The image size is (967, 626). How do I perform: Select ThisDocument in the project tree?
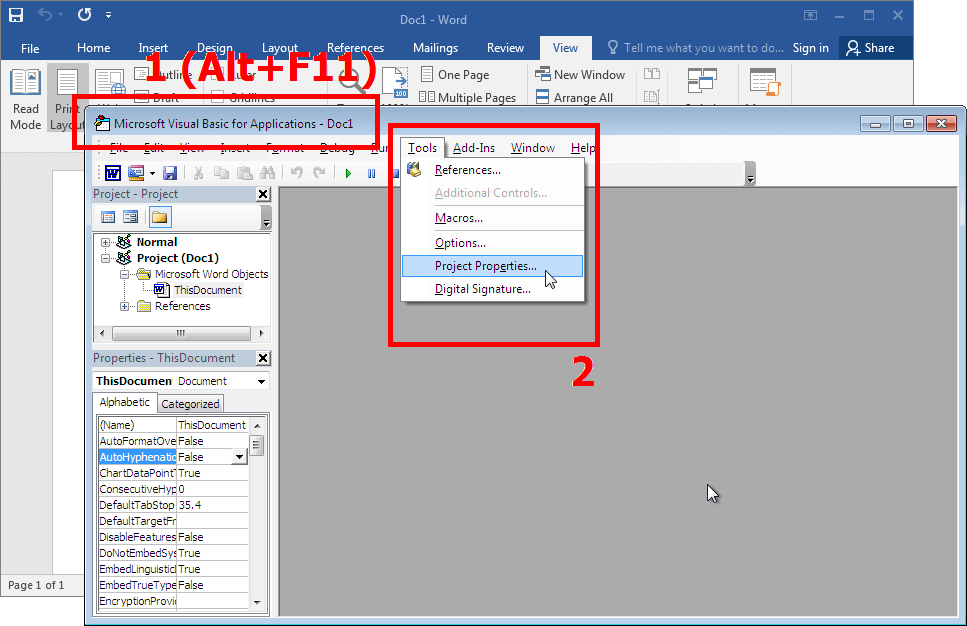207,290
